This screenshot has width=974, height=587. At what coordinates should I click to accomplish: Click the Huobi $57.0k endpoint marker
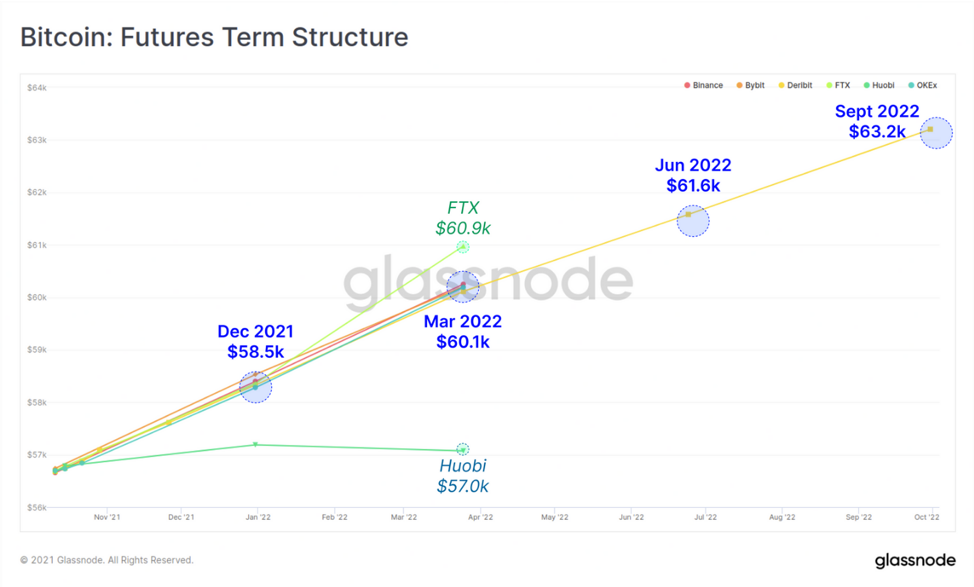click(463, 449)
